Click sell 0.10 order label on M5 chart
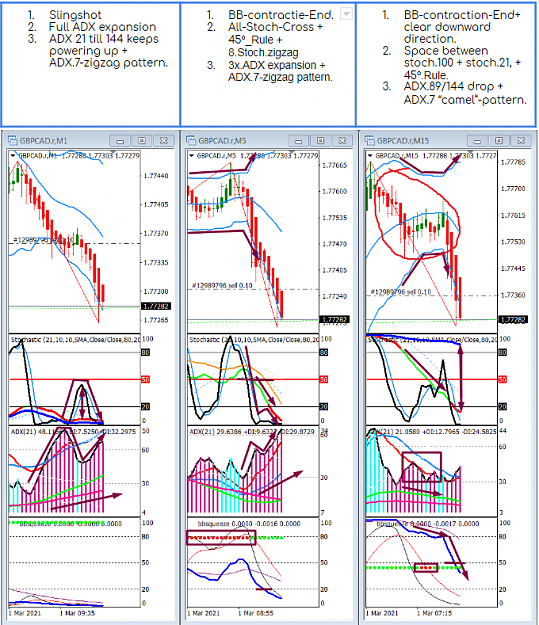This screenshot has height=625, width=539. click(x=222, y=285)
